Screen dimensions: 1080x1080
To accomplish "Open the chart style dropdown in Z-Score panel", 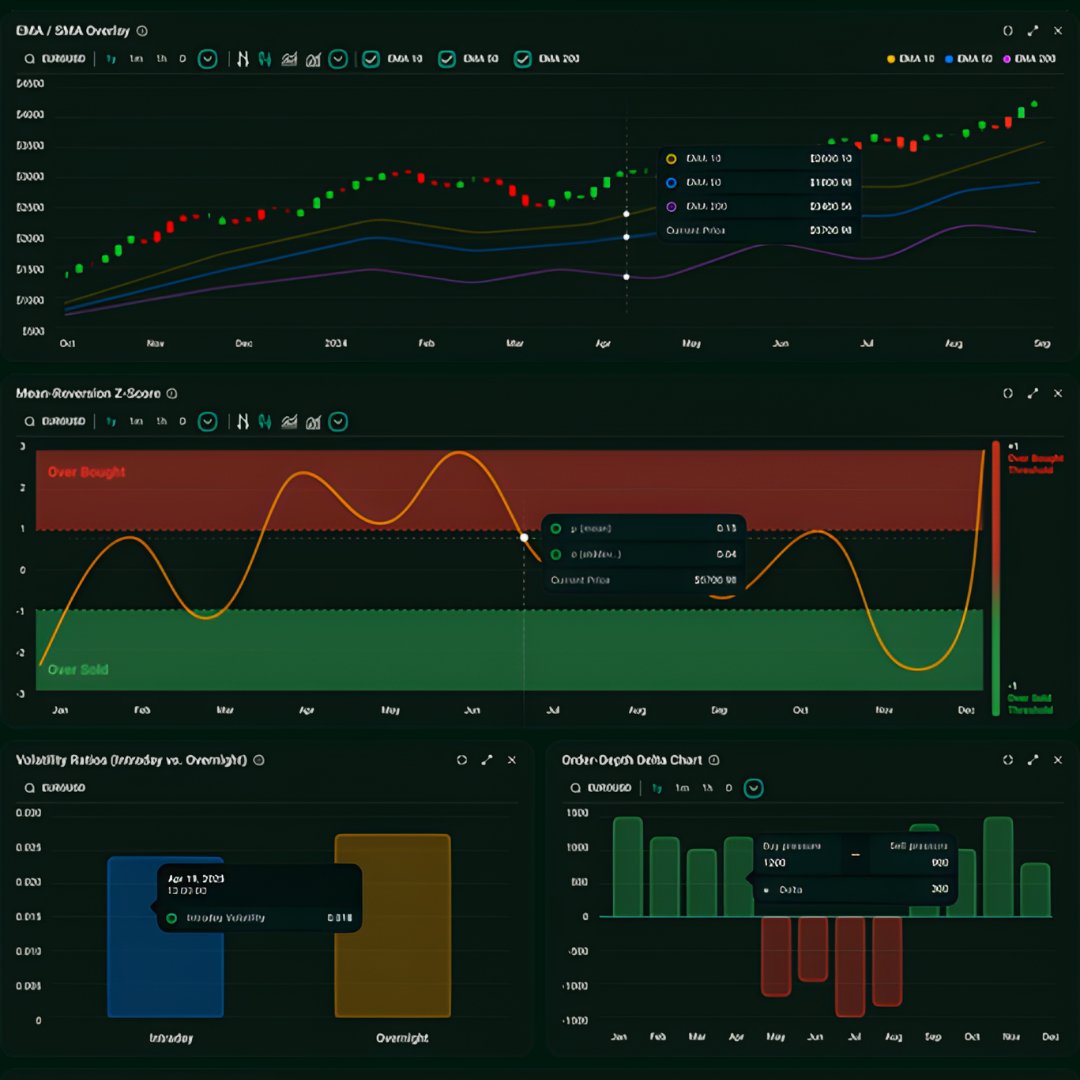I will (x=338, y=421).
